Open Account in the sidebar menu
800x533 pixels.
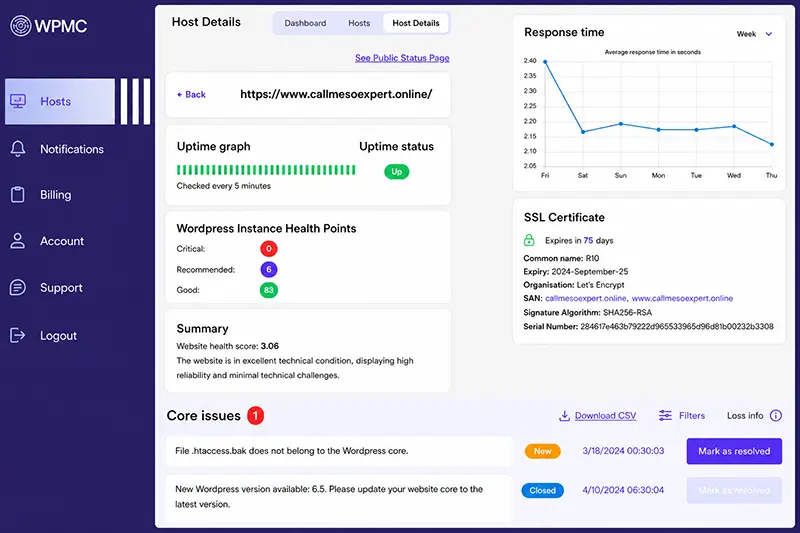tap(62, 241)
